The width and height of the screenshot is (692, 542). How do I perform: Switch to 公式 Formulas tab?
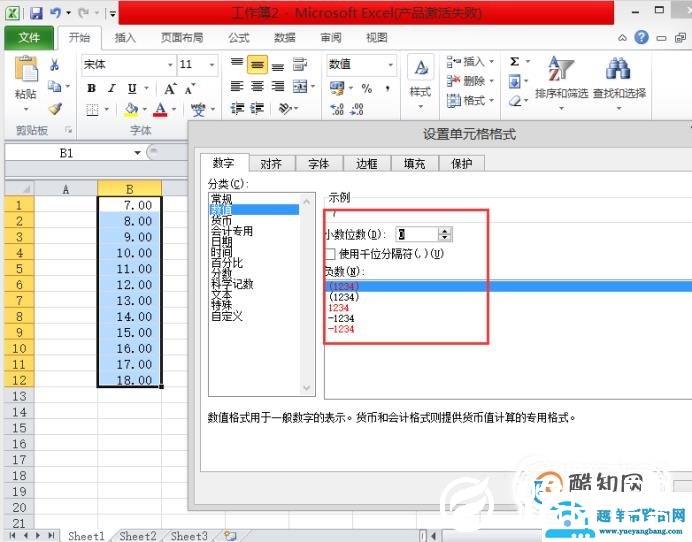click(x=239, y=38)
